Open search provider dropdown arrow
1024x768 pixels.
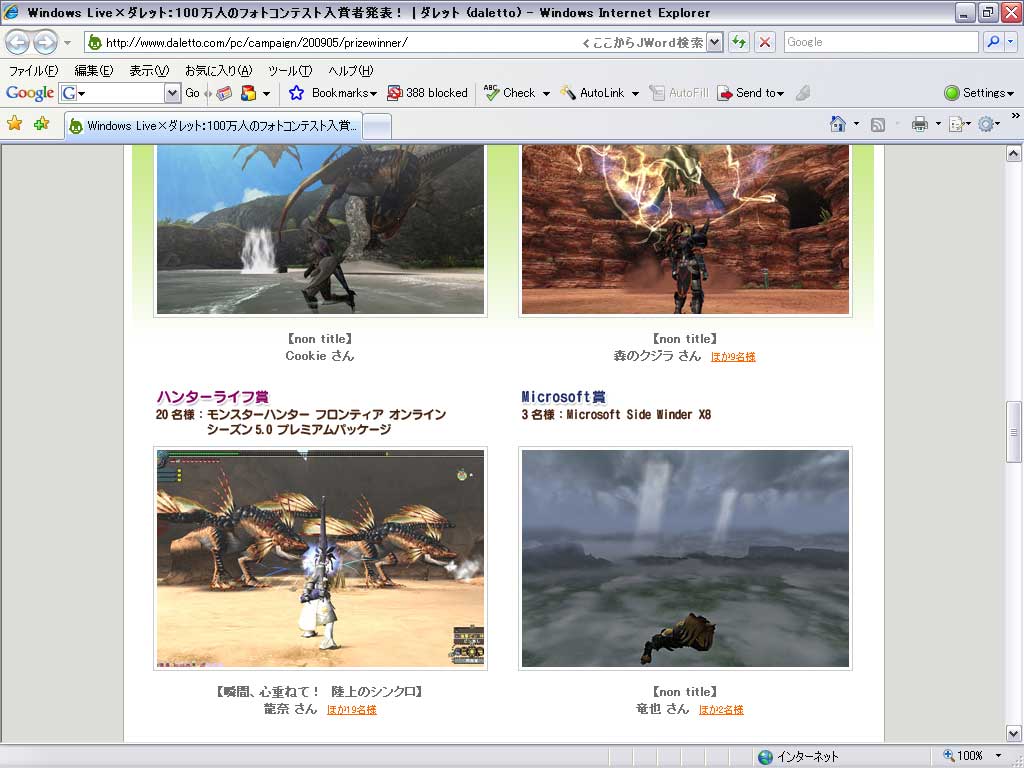pyautogui.click(x=1010, y=42)
